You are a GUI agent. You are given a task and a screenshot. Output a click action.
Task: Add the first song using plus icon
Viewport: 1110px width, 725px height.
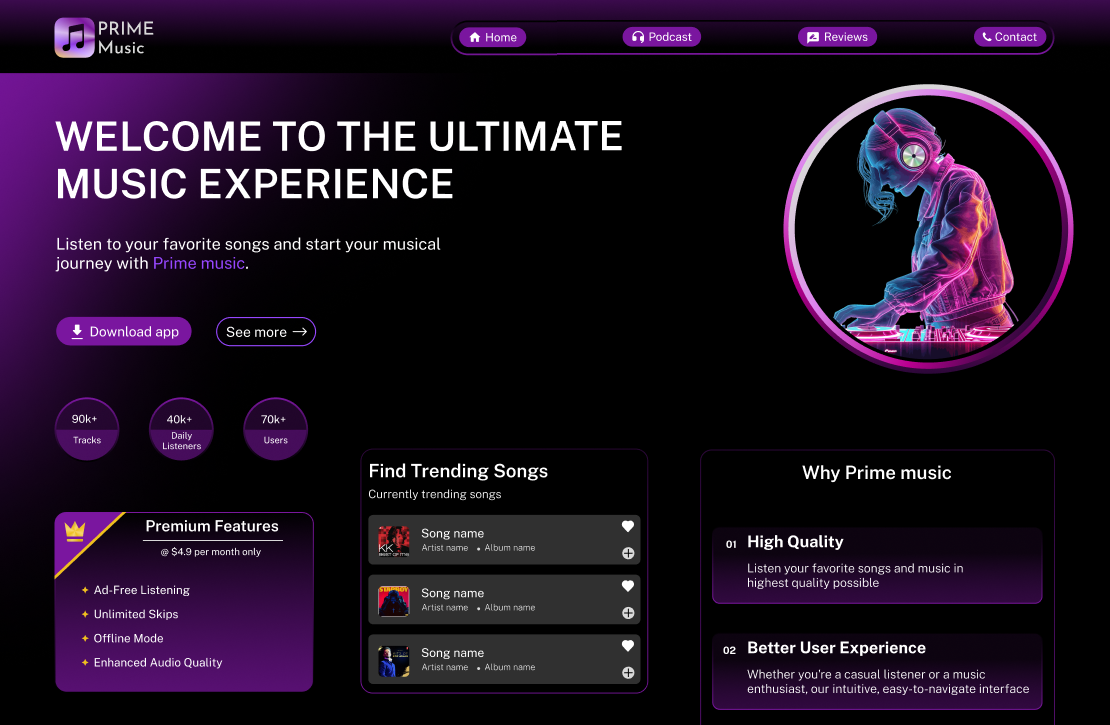click(628, 554)
